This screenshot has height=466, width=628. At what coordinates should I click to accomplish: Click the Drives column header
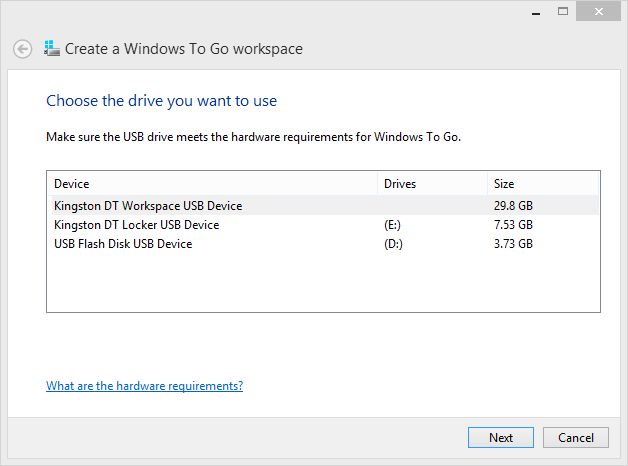433,184
